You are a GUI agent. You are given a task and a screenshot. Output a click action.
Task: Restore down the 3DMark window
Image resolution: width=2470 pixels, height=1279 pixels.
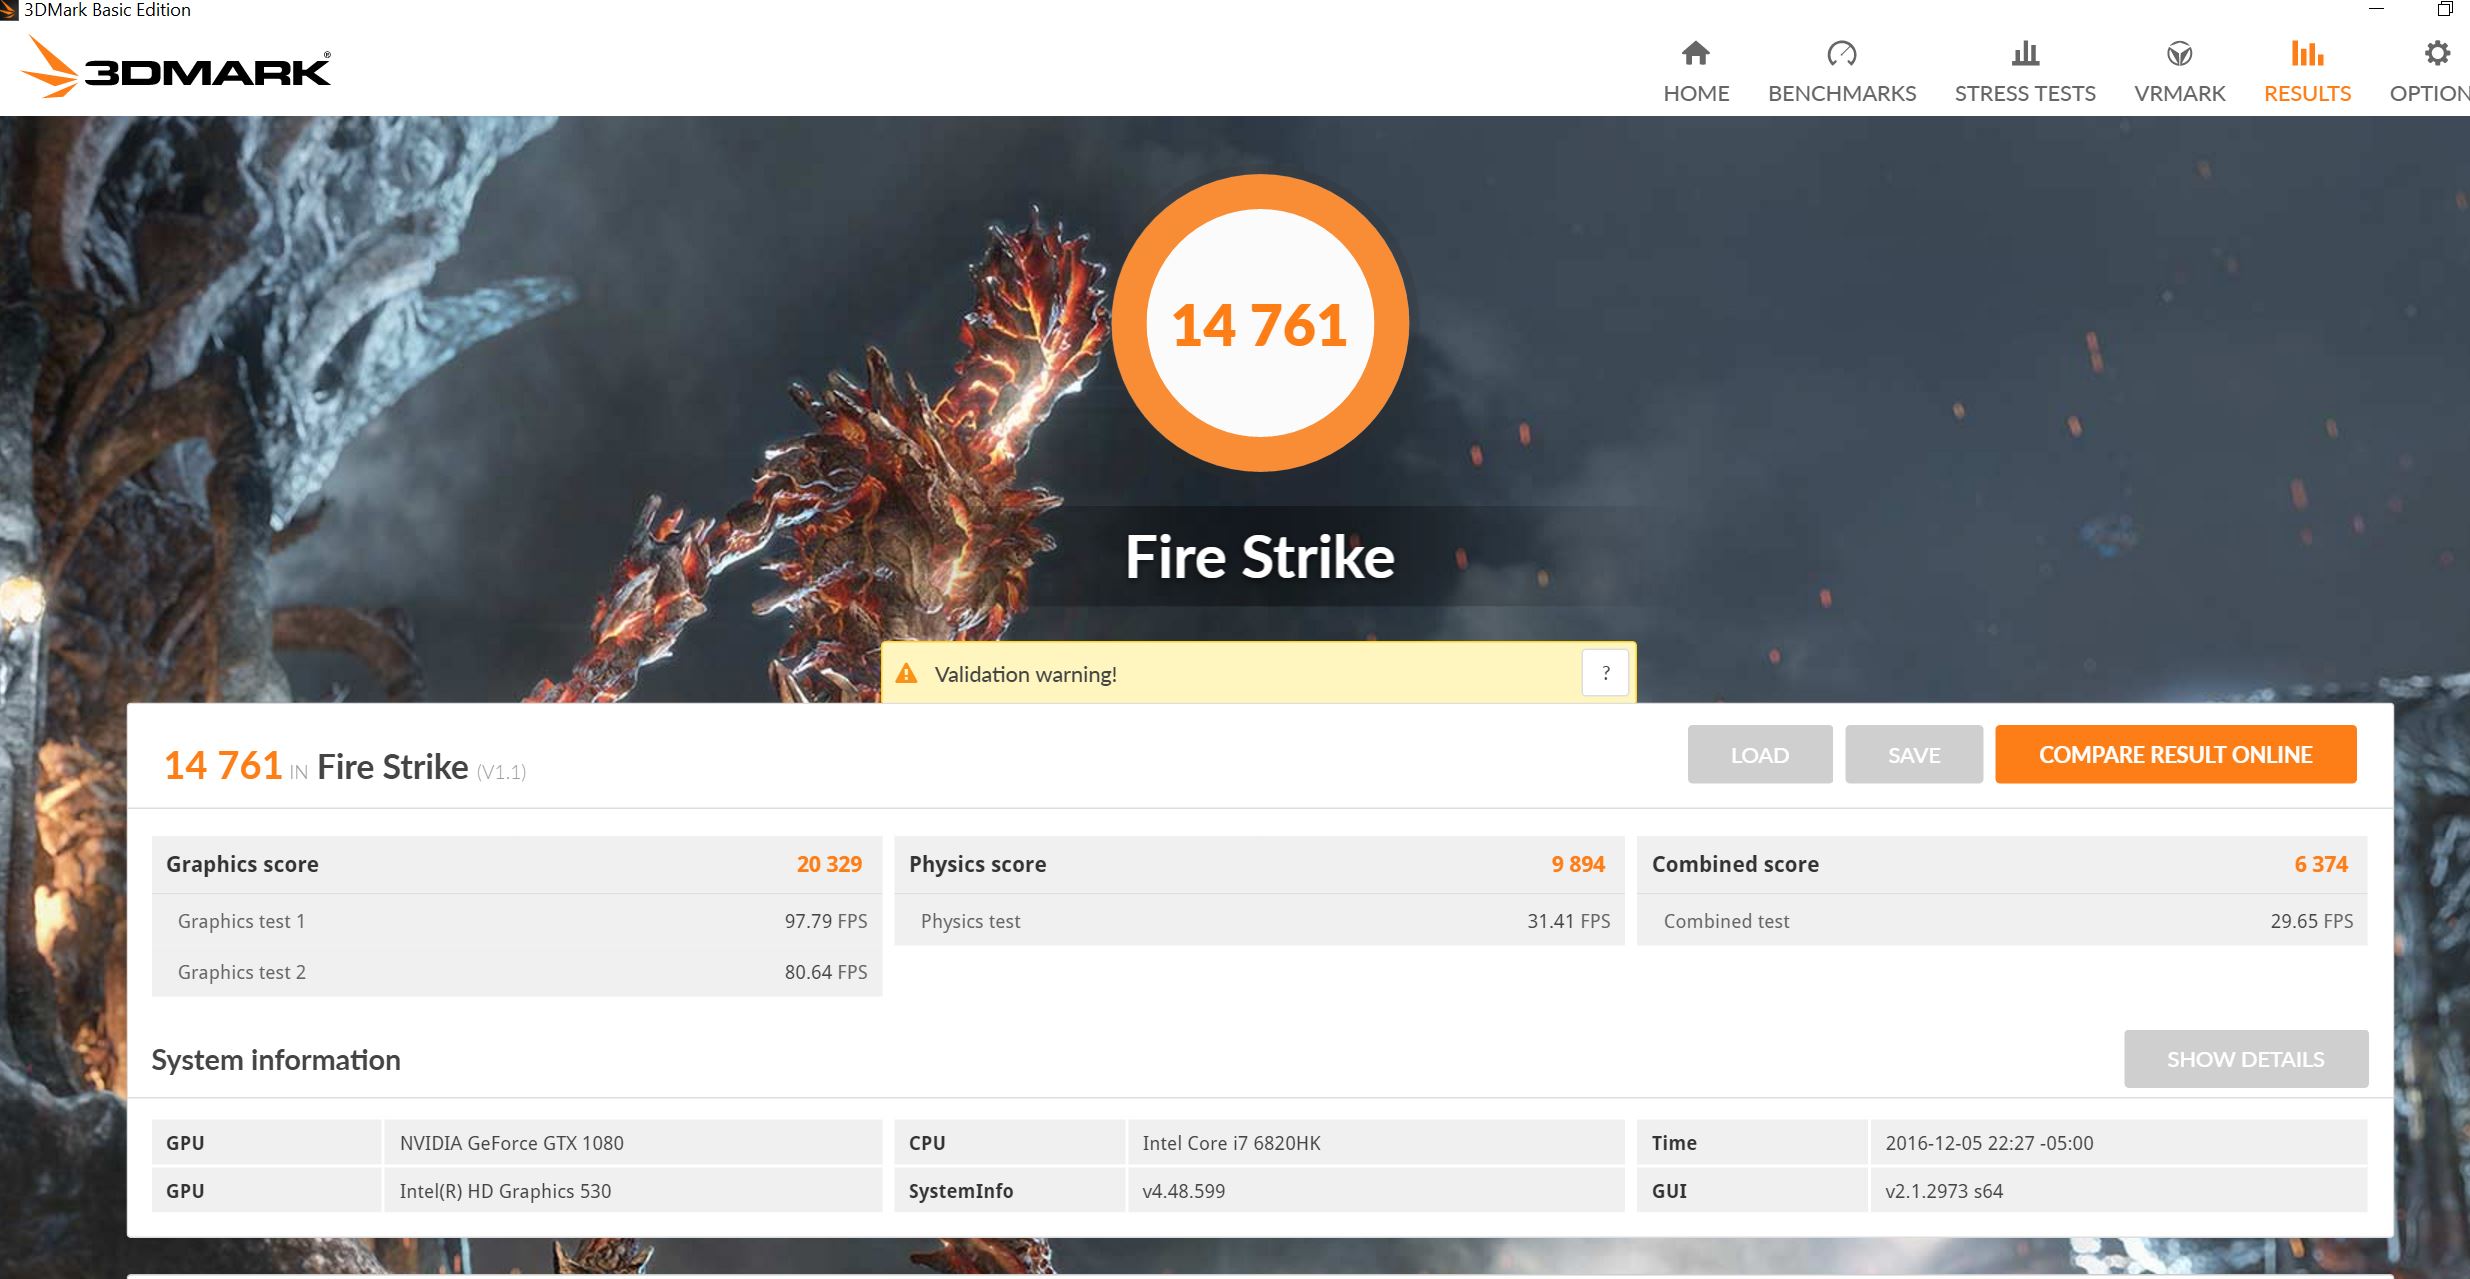[2444, 9]
